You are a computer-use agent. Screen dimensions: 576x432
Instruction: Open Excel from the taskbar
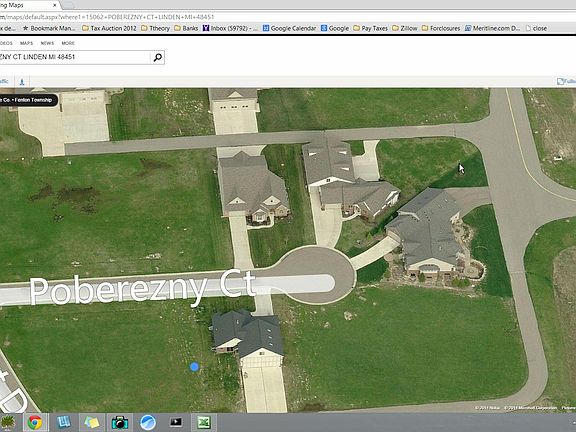coord(204,423)
